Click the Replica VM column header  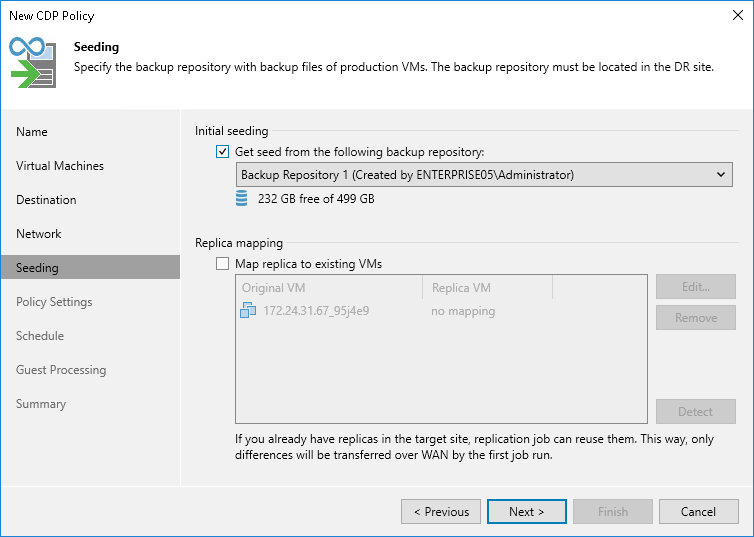[488, 287]
